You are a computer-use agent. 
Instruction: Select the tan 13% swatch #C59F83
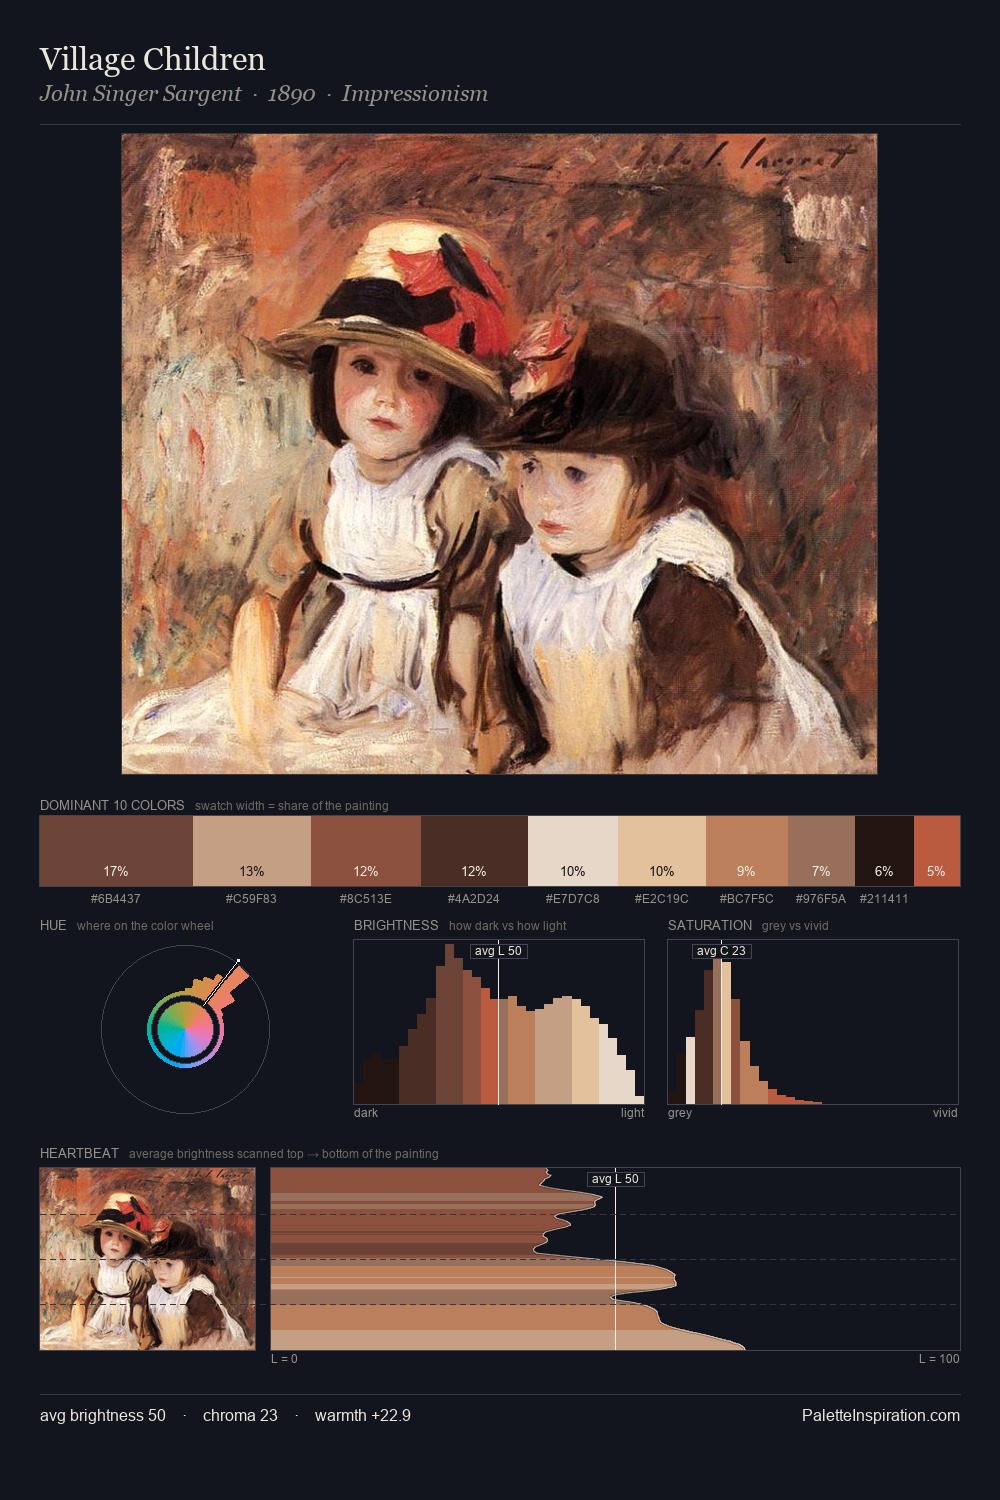tap(252, 851)
